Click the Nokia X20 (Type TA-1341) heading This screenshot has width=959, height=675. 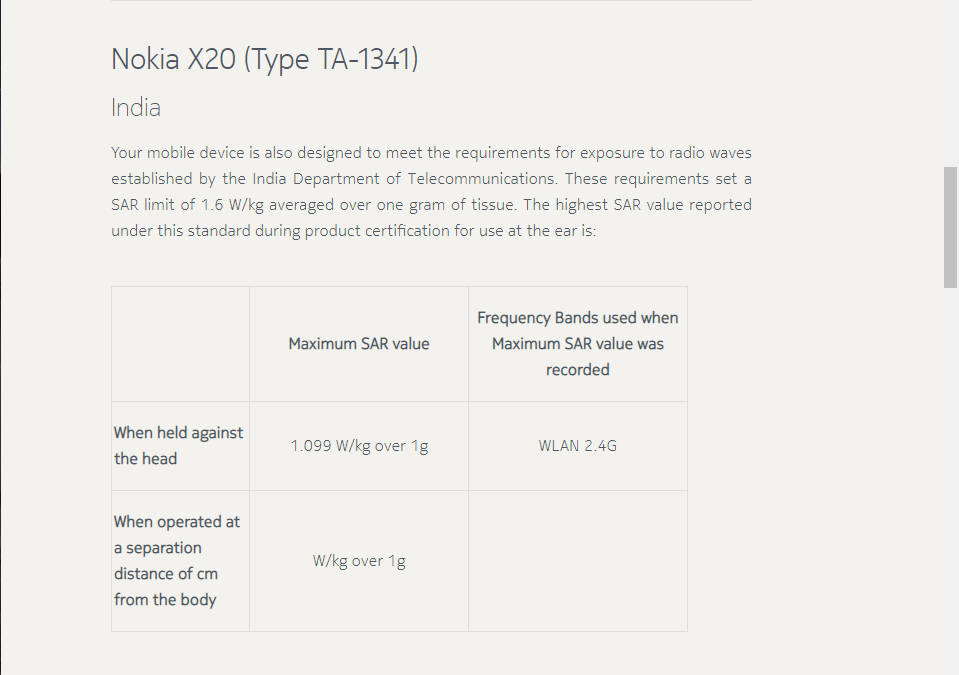coord(264,60)
